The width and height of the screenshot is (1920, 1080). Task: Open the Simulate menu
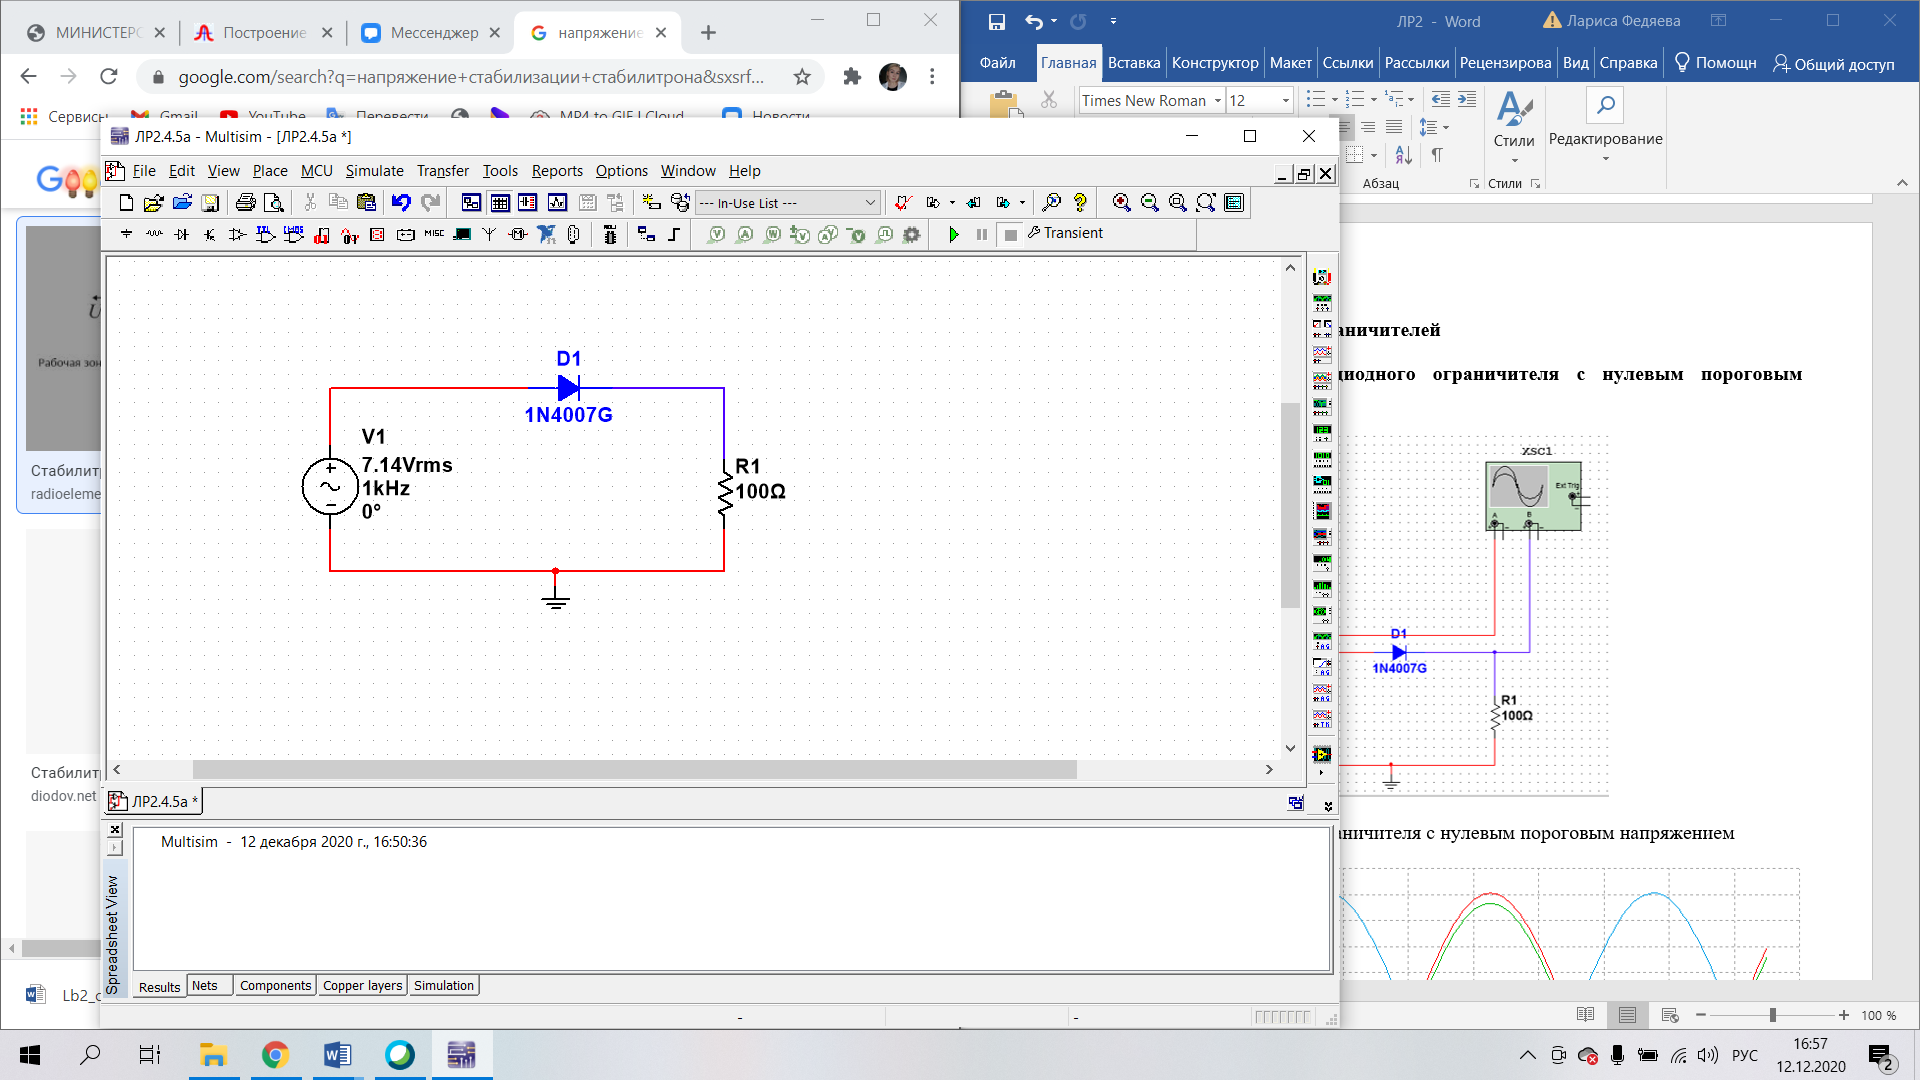click(x=374, y=171)
